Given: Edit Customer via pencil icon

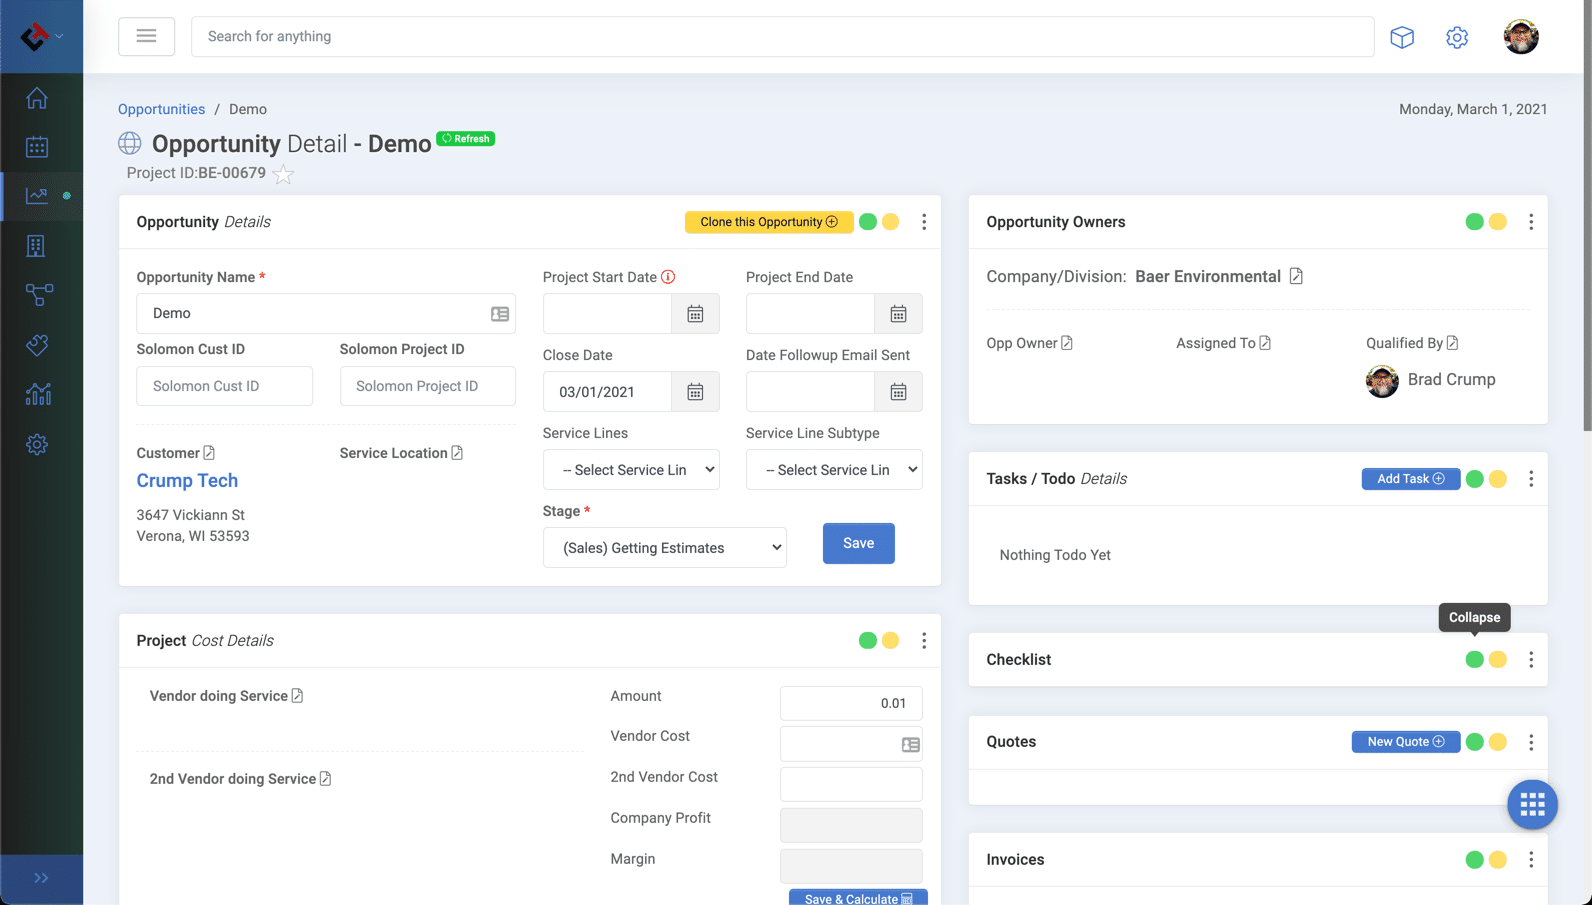Looking at the screenshot, I should point(209,453).
